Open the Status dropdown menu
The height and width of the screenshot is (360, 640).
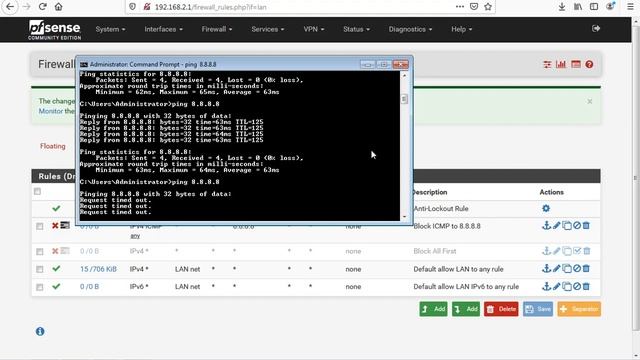coord(356,29)
